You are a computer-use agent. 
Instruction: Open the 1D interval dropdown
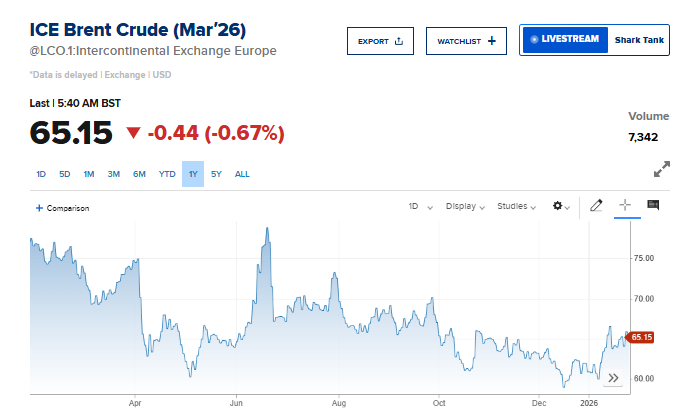(419, 207)
